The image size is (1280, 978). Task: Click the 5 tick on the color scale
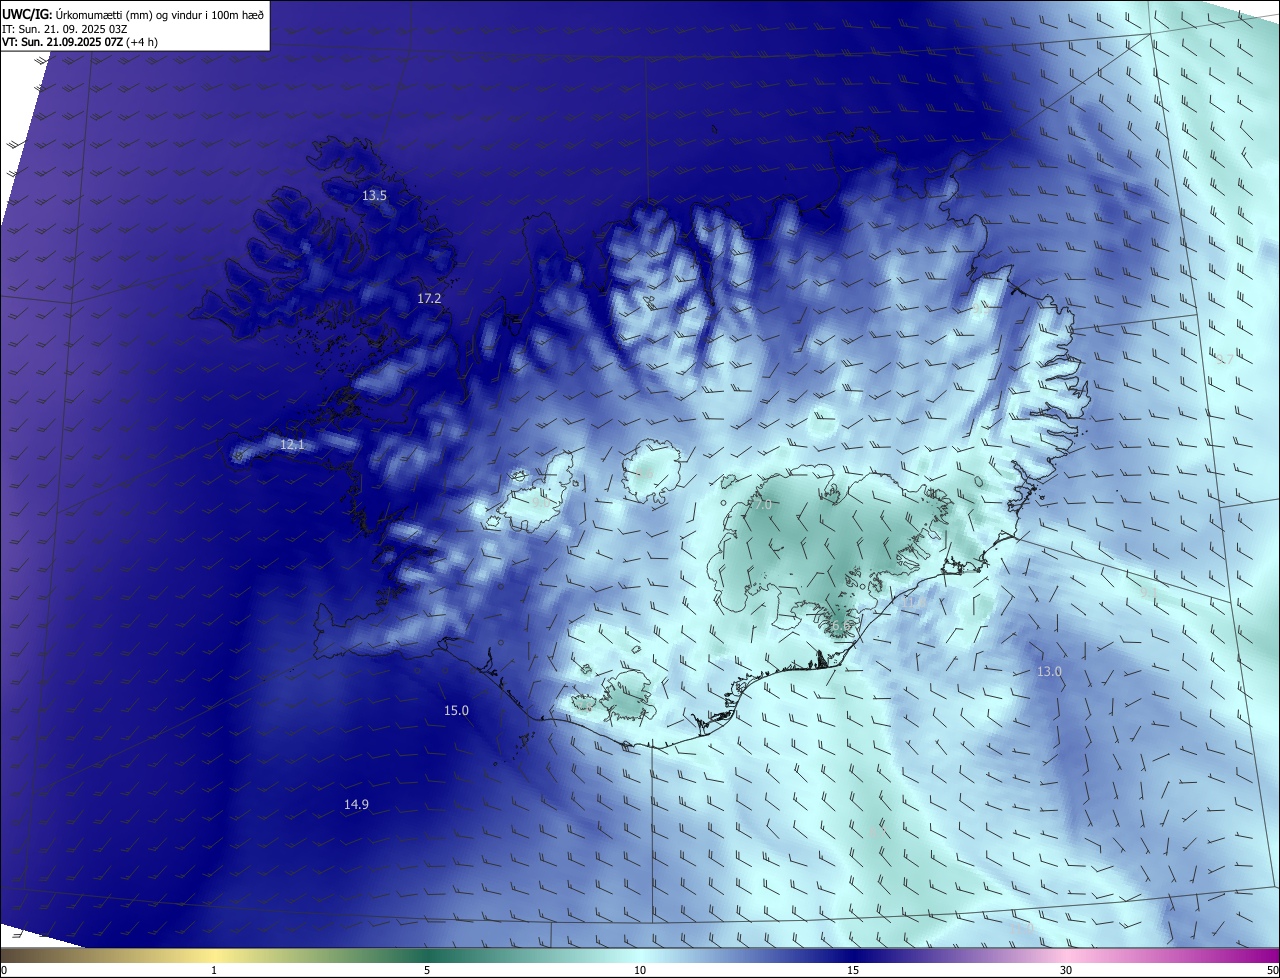pos(427,970)
